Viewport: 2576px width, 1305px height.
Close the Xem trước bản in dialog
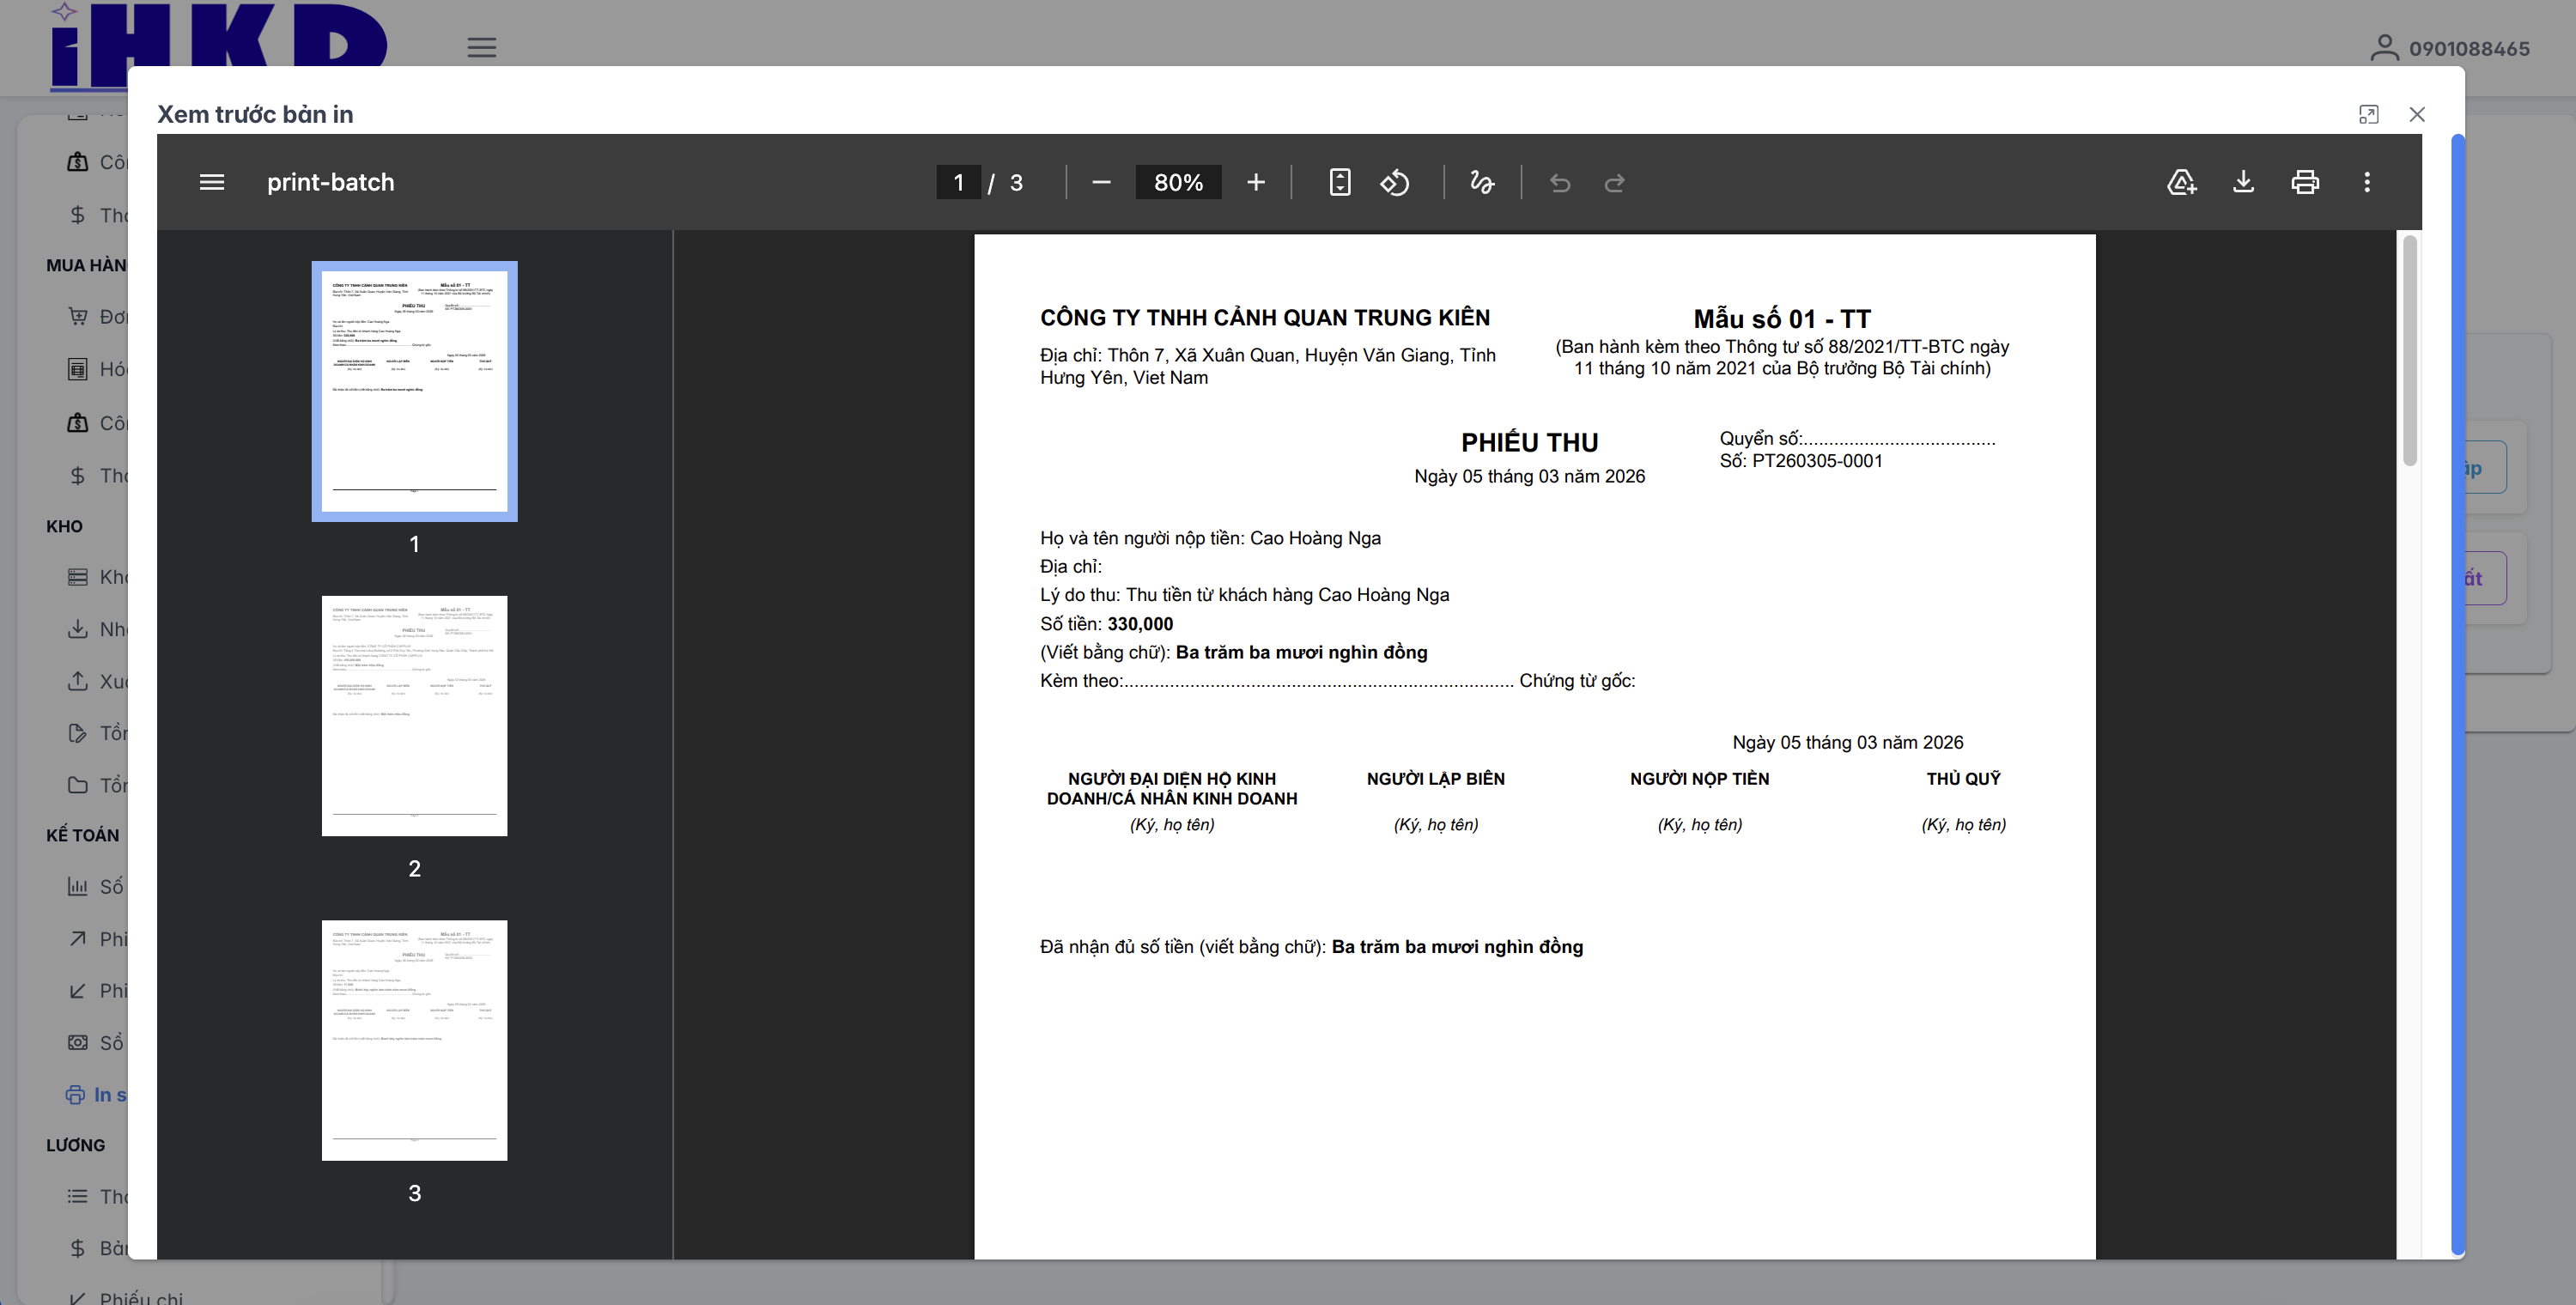point(2417,114)
